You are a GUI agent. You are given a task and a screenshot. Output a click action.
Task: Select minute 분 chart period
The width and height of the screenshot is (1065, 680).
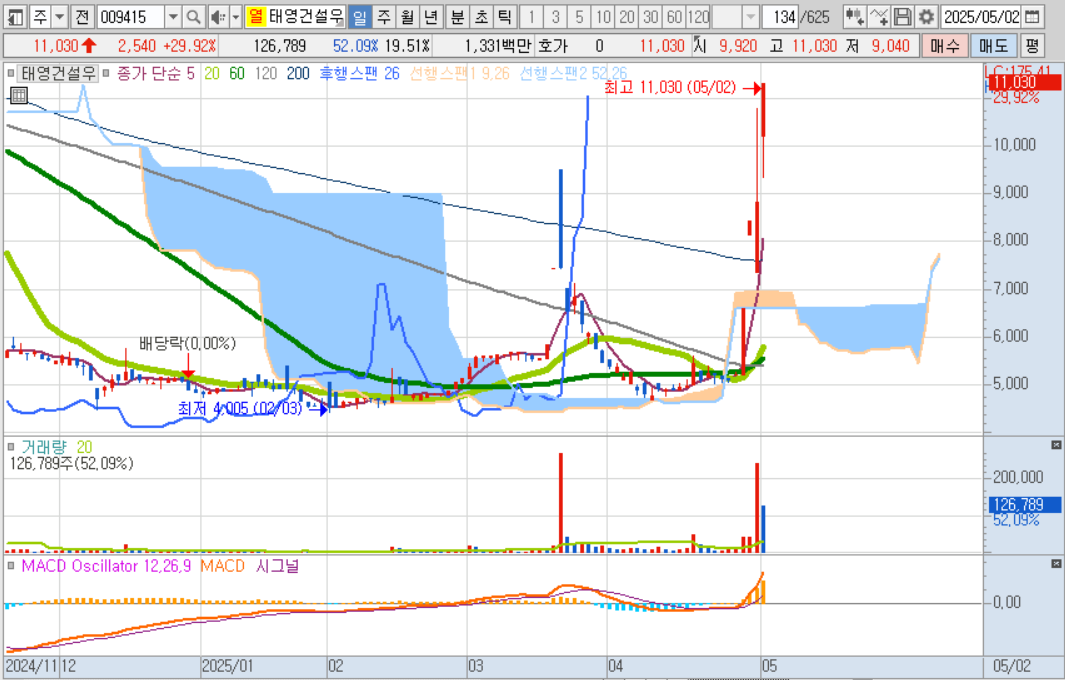point(457,16)
